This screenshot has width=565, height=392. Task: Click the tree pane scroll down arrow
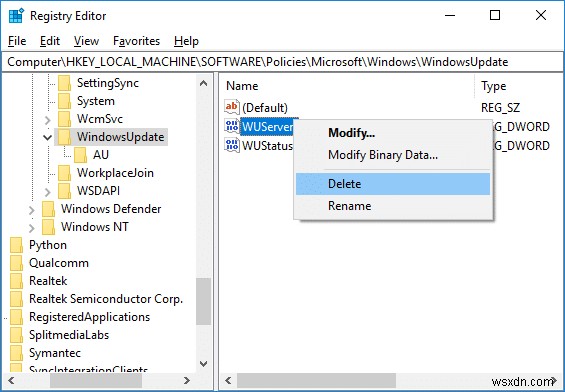(x=204, y=364)
